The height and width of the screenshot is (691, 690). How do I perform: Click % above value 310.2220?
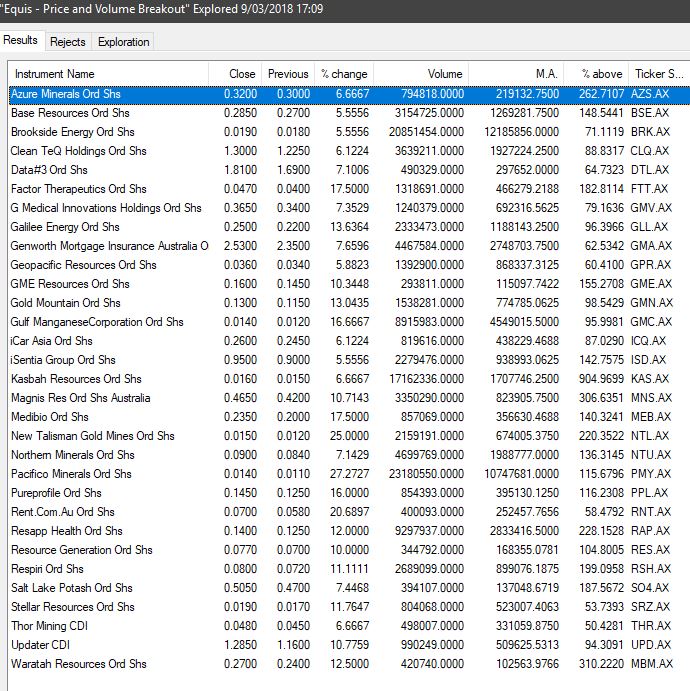pos(601,664)
